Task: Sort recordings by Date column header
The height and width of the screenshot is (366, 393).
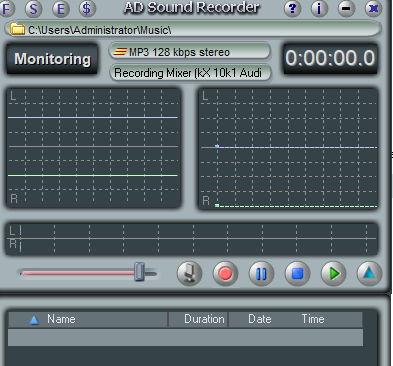Action: pos(260,319)
